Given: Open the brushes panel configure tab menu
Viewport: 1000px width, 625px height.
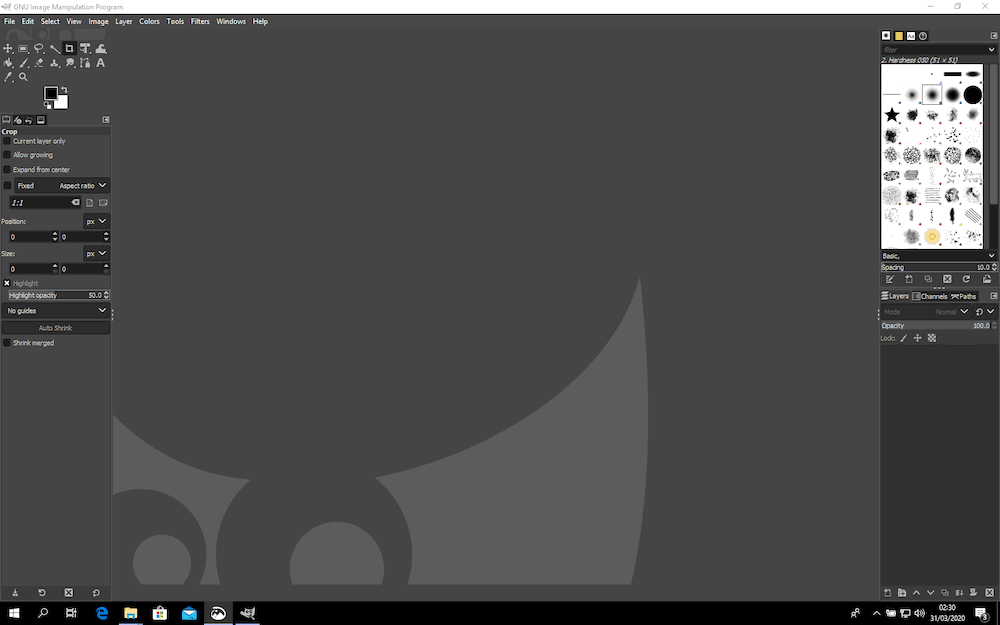Looking at the screenshot, I should [994, 36].
